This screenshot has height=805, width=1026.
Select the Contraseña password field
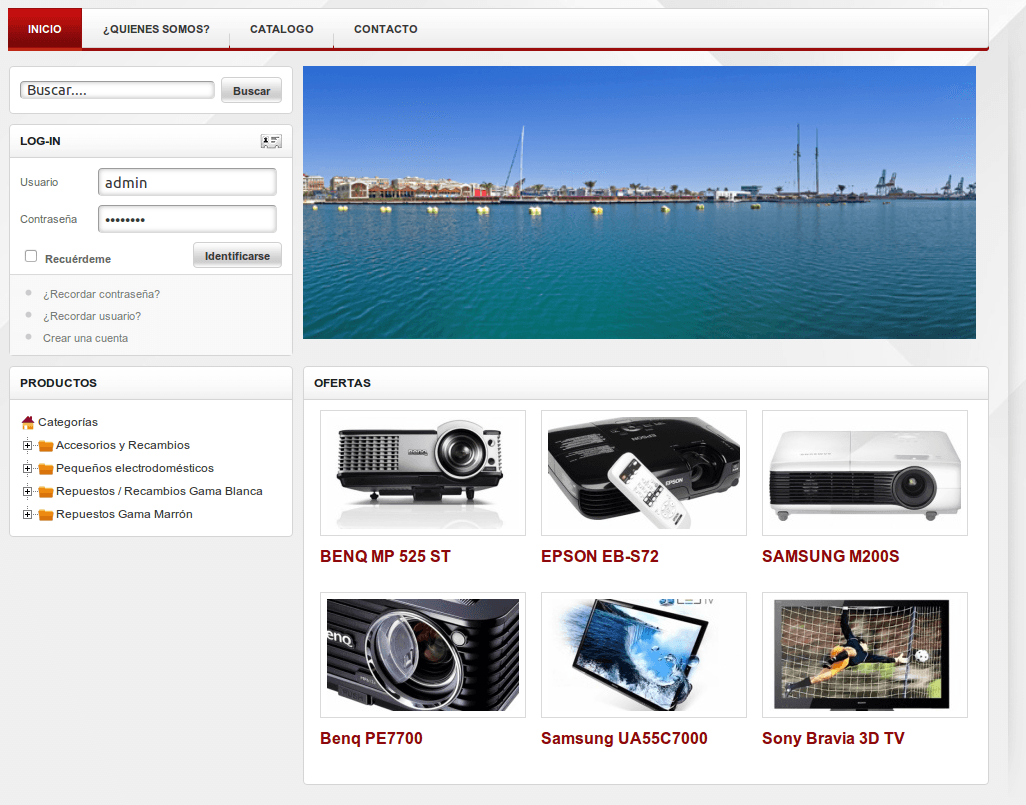tap(187, 219)
